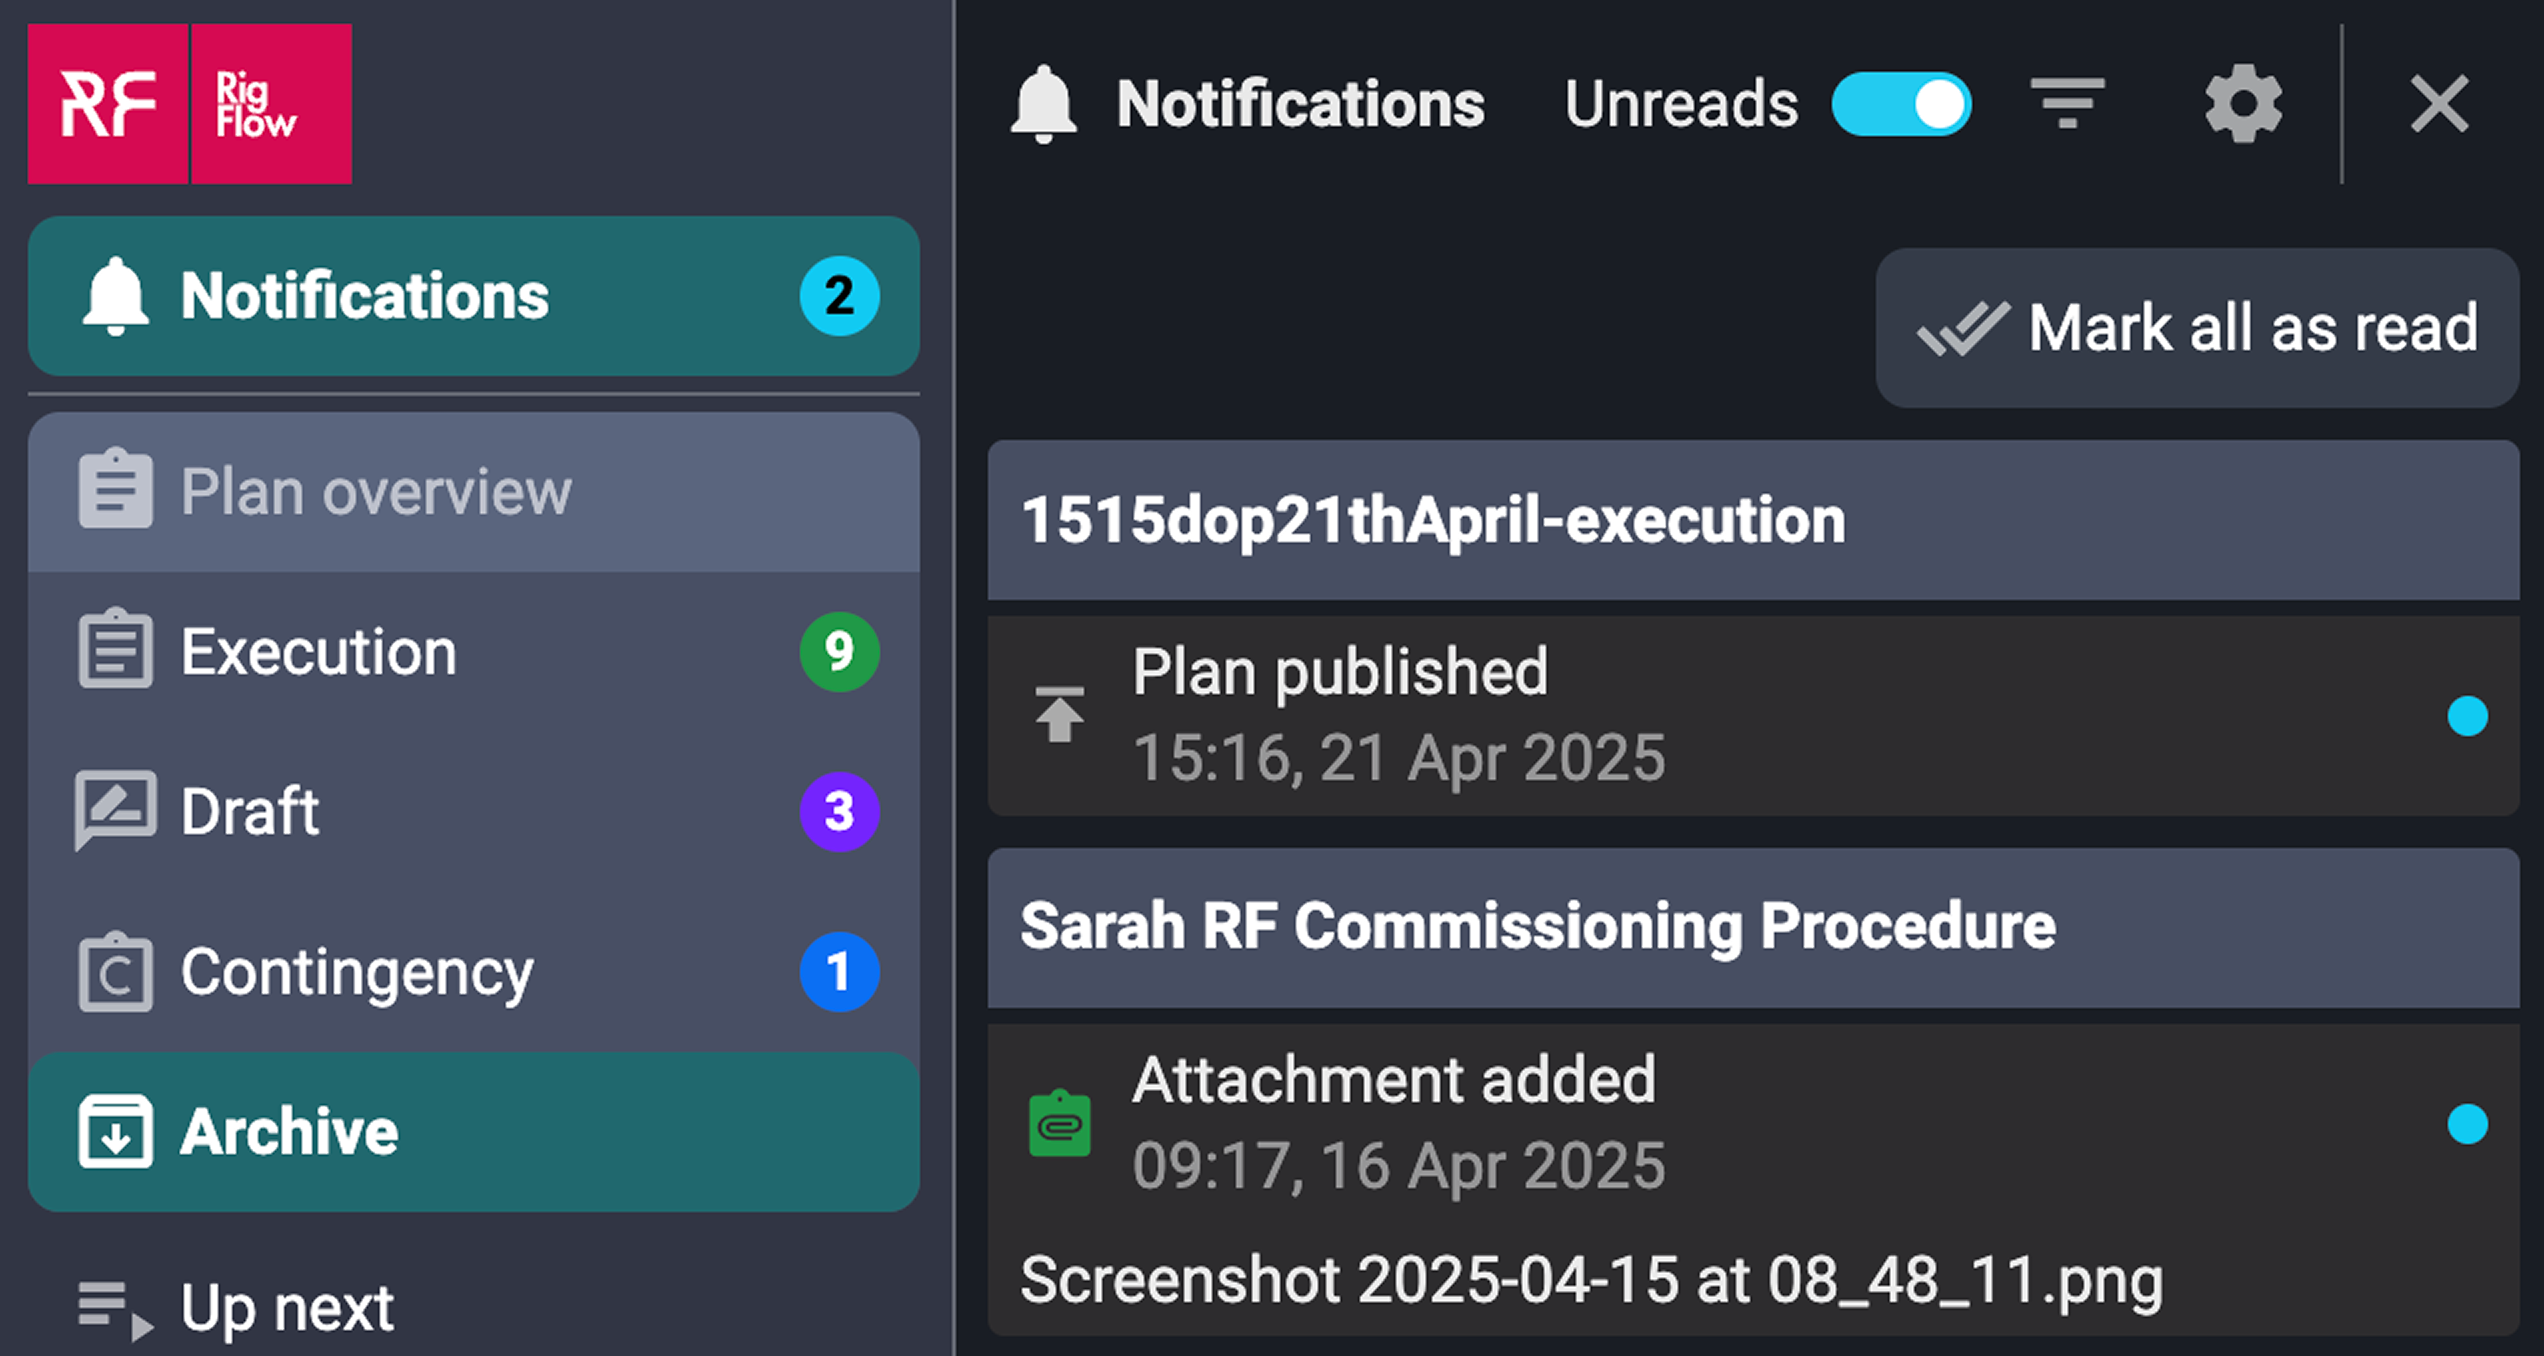Click the paperclip icon on Attachment added

1060,1122
